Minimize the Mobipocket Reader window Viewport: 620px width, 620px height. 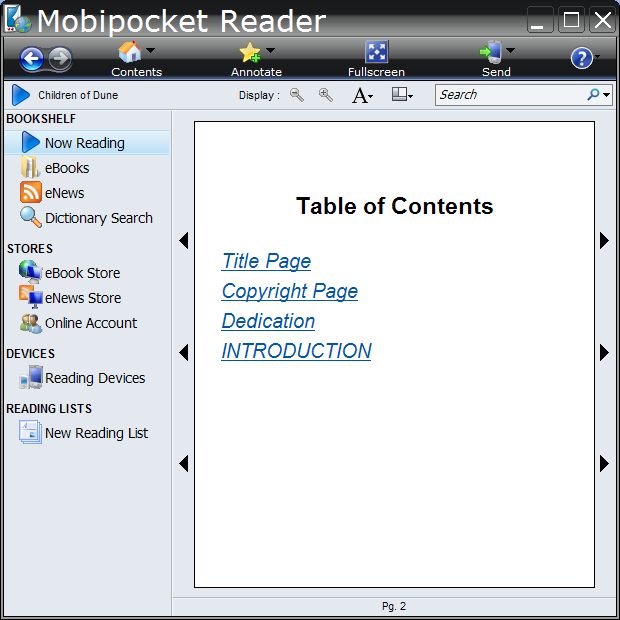[540, 20]
